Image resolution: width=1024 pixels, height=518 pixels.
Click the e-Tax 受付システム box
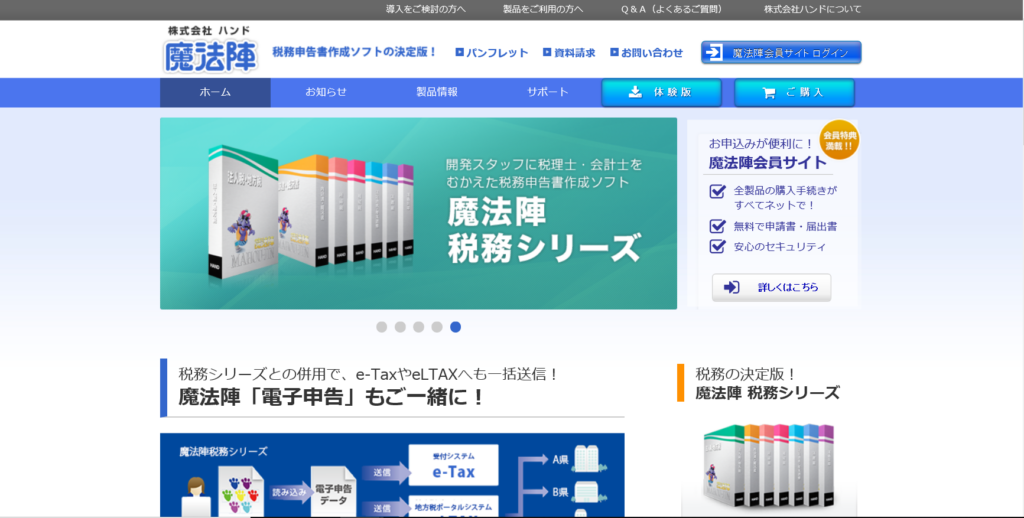(453, 465)
